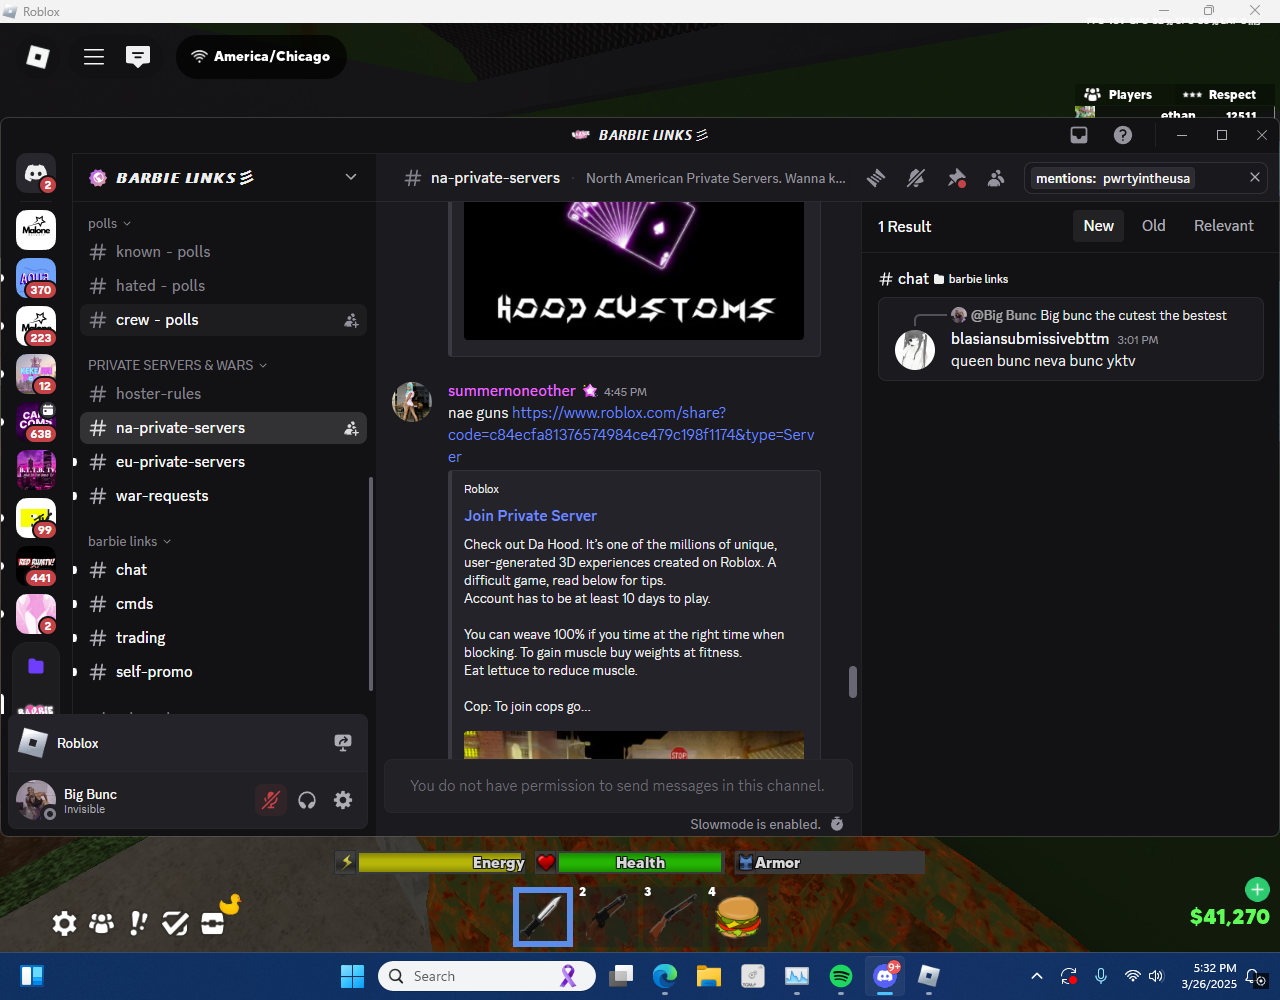Toggle the Roblox chat bubble icon
Viewport: 1280px width, 1000px height.
(x=138, y=57)
